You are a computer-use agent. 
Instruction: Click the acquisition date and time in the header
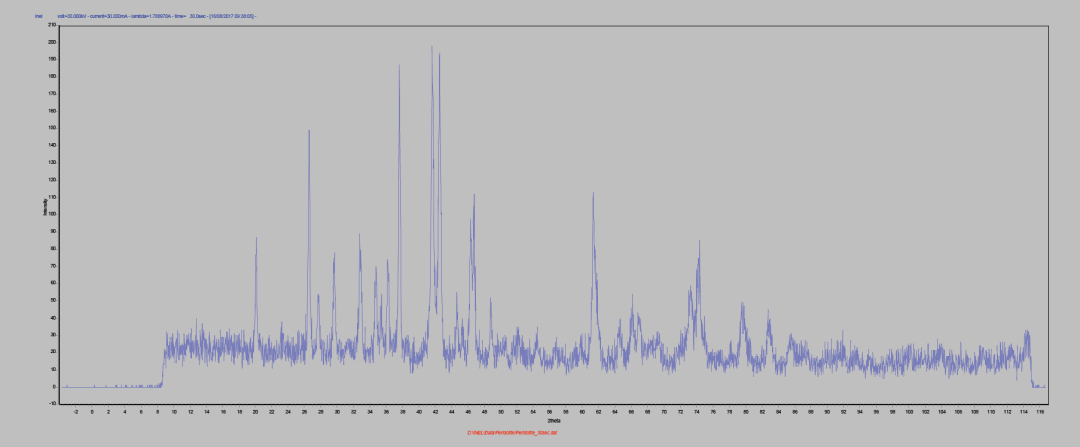231,16
